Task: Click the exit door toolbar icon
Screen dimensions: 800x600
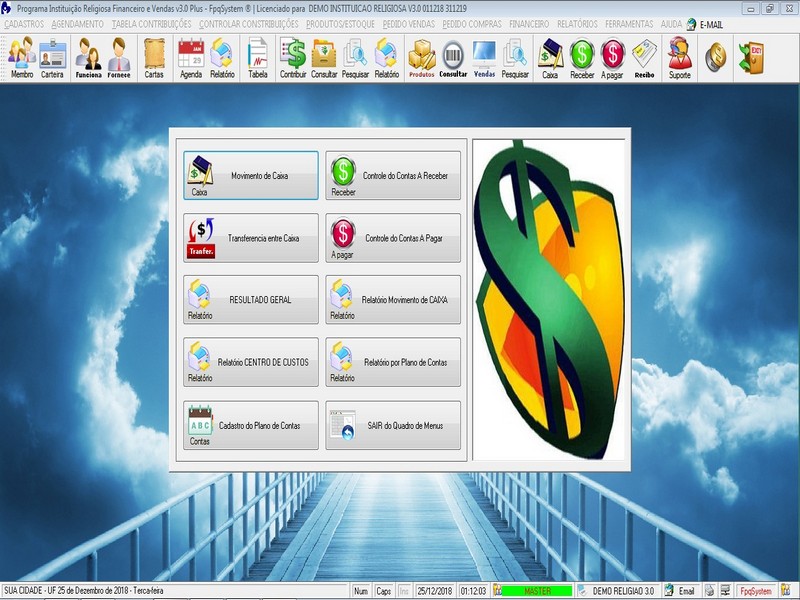Action: 751,57
